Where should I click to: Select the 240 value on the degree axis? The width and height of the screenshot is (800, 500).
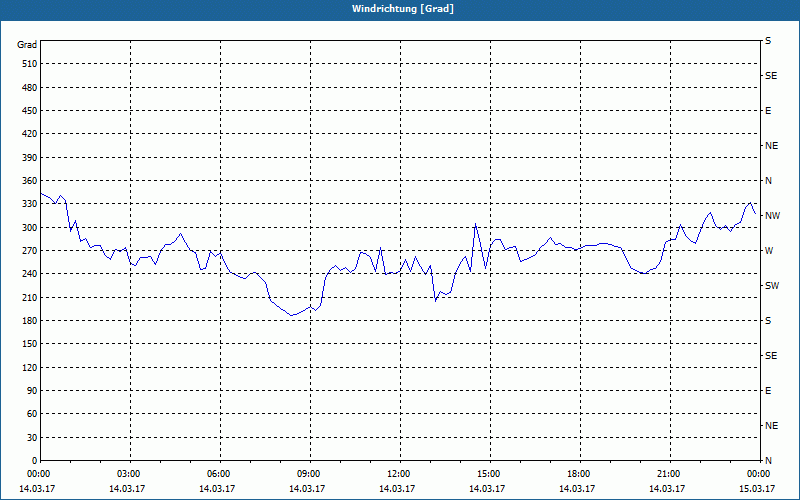(29, 274)
